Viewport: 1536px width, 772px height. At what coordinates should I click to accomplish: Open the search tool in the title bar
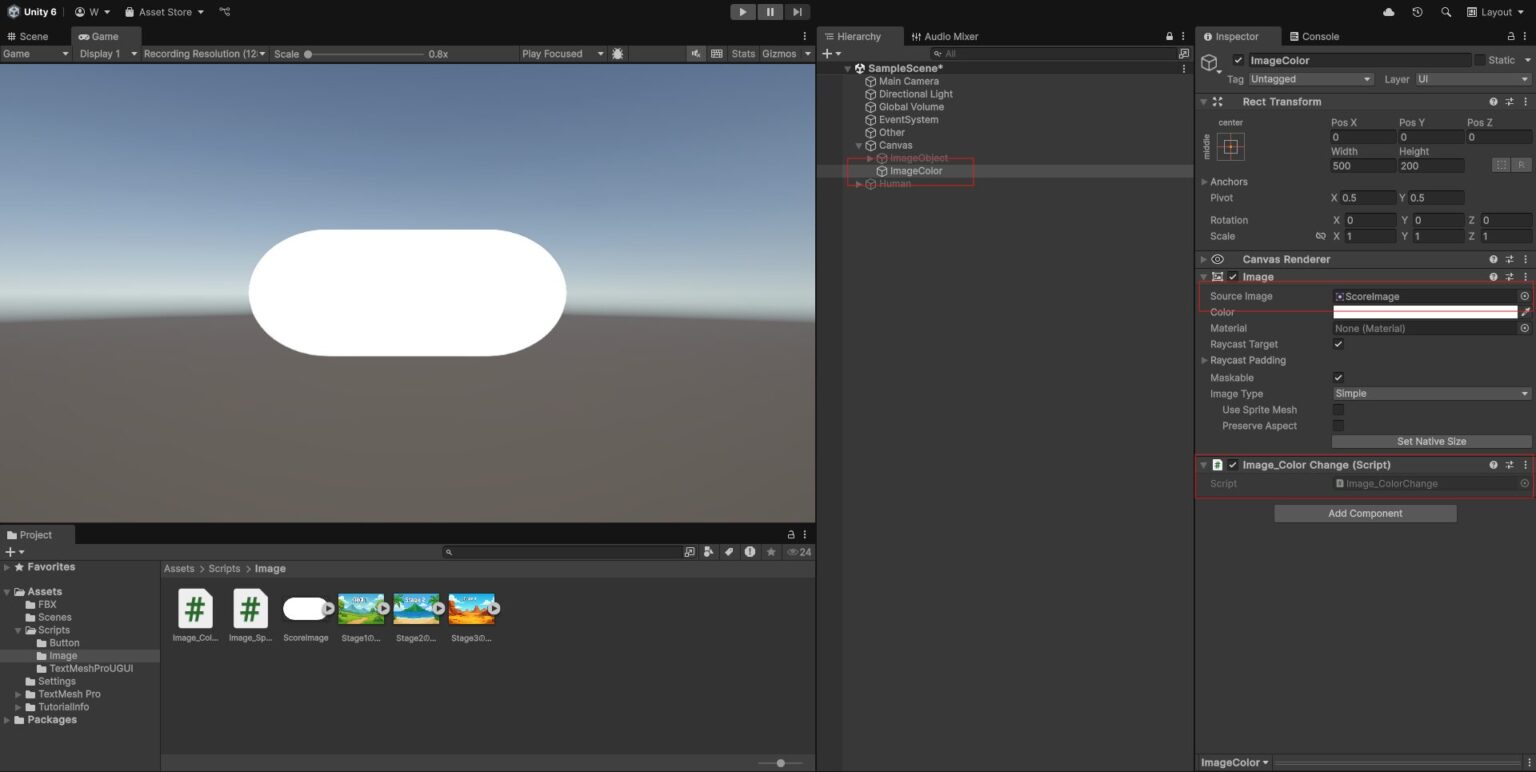pyautogui.click(x=1446, y=11)
